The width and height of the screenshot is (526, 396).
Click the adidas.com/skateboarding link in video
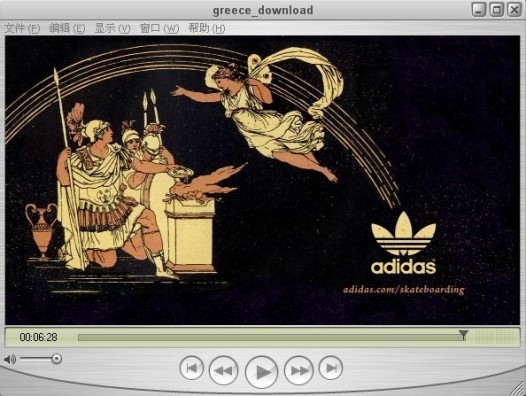[x=404, y=290]
